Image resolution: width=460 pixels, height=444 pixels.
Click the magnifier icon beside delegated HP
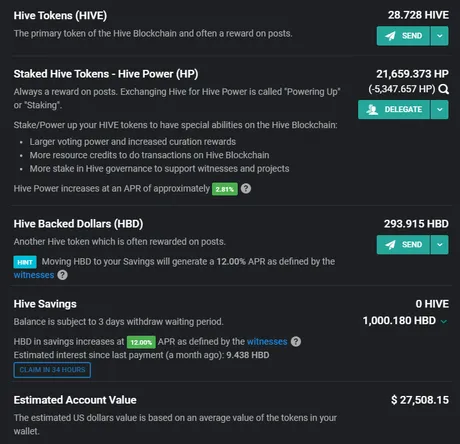[x=443, y=89]
